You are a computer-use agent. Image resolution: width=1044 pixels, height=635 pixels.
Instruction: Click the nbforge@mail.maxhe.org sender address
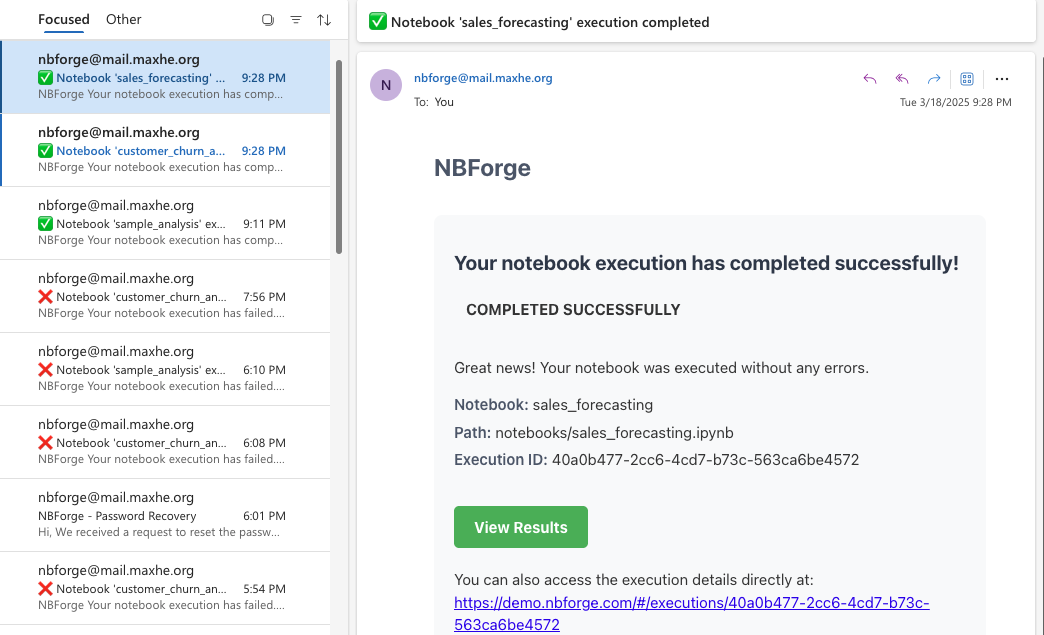pyautogui.click(x=483, y=77)
